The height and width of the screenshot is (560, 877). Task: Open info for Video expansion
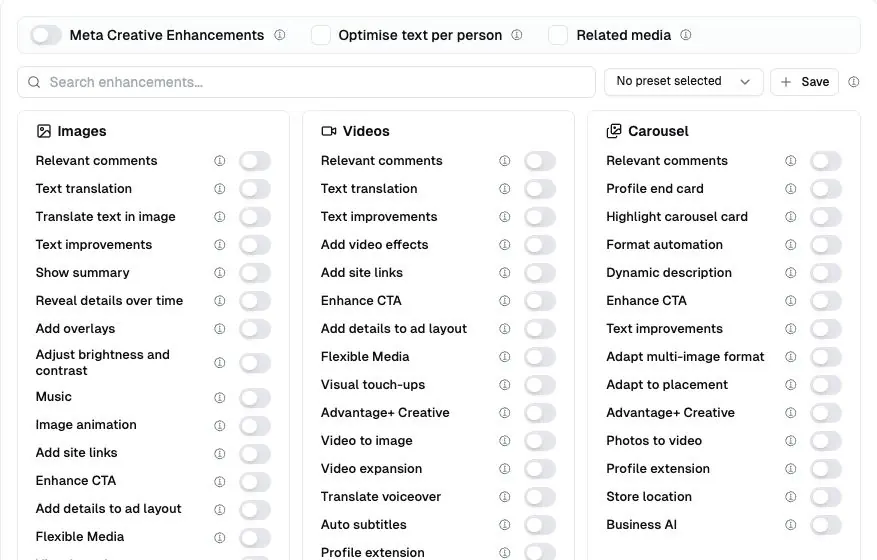point(504,468)
